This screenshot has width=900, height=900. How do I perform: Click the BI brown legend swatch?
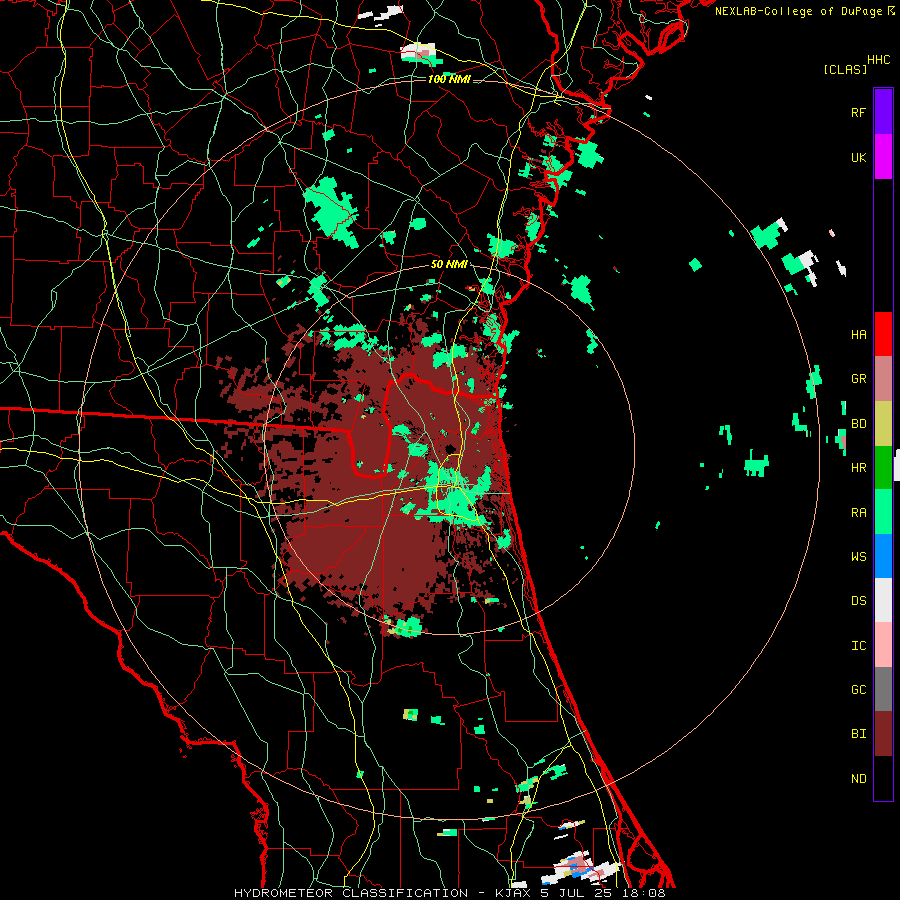coord(883,734)
